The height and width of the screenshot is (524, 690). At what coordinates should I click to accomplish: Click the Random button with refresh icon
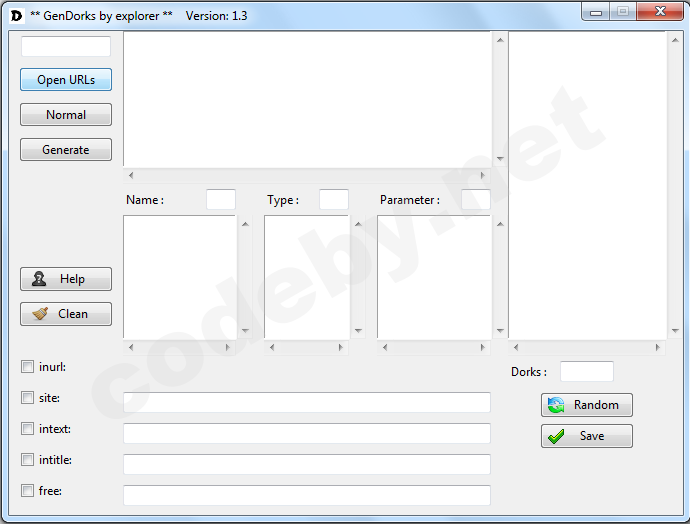click(x=587, y=405)
